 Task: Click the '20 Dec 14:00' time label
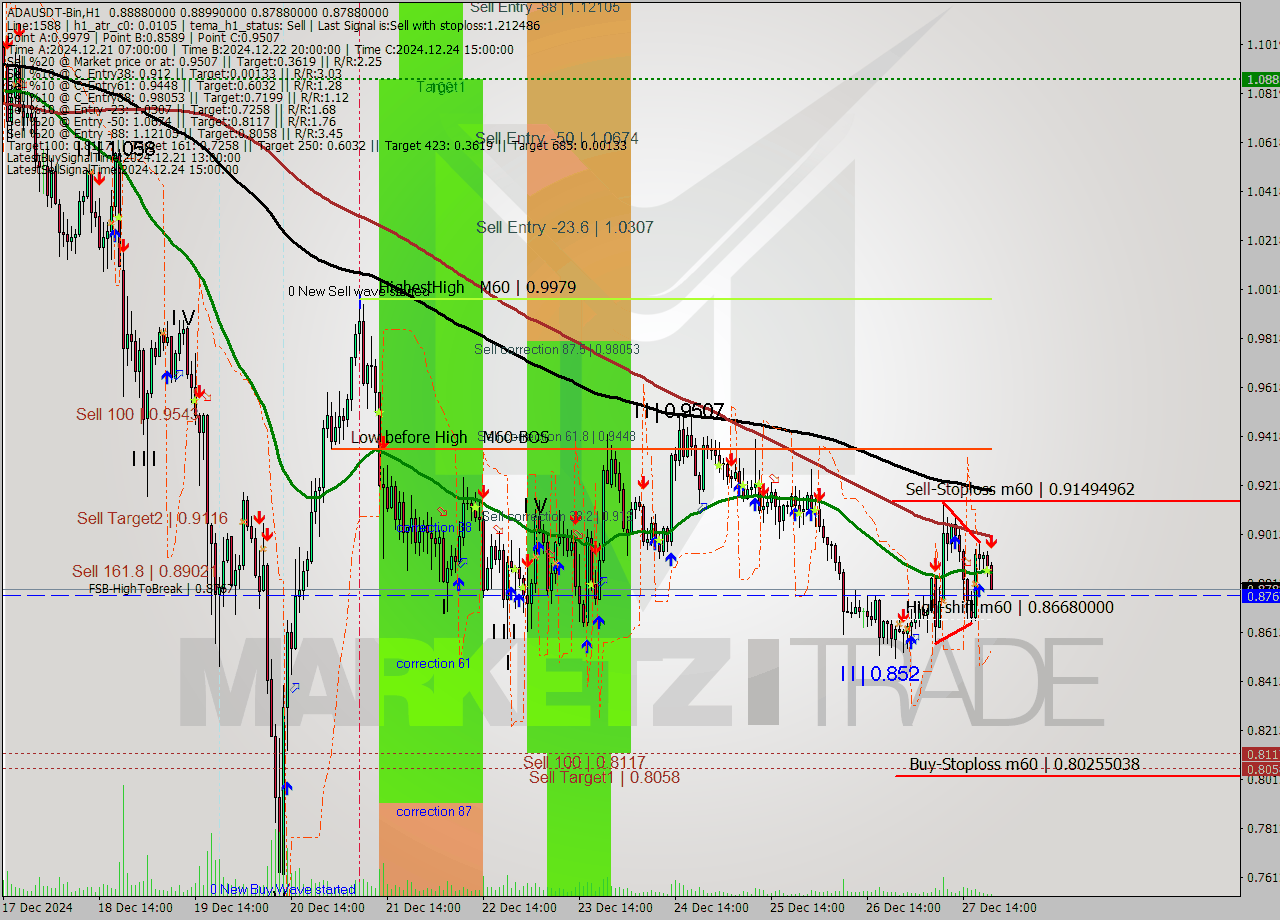(x=327, y=908)
